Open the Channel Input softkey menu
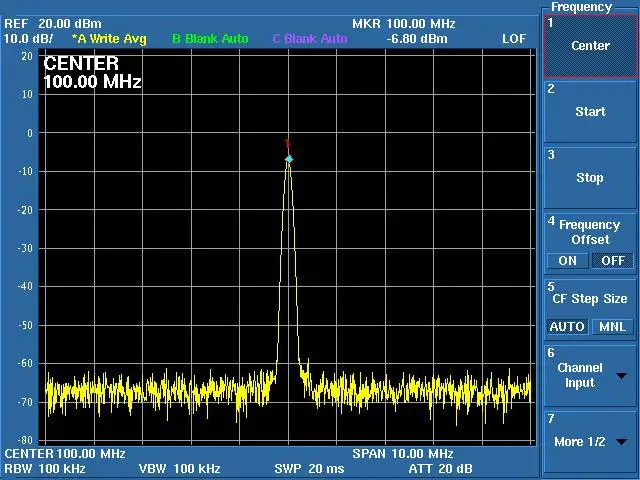Screen dimensions: 640x480 point(590,376)
